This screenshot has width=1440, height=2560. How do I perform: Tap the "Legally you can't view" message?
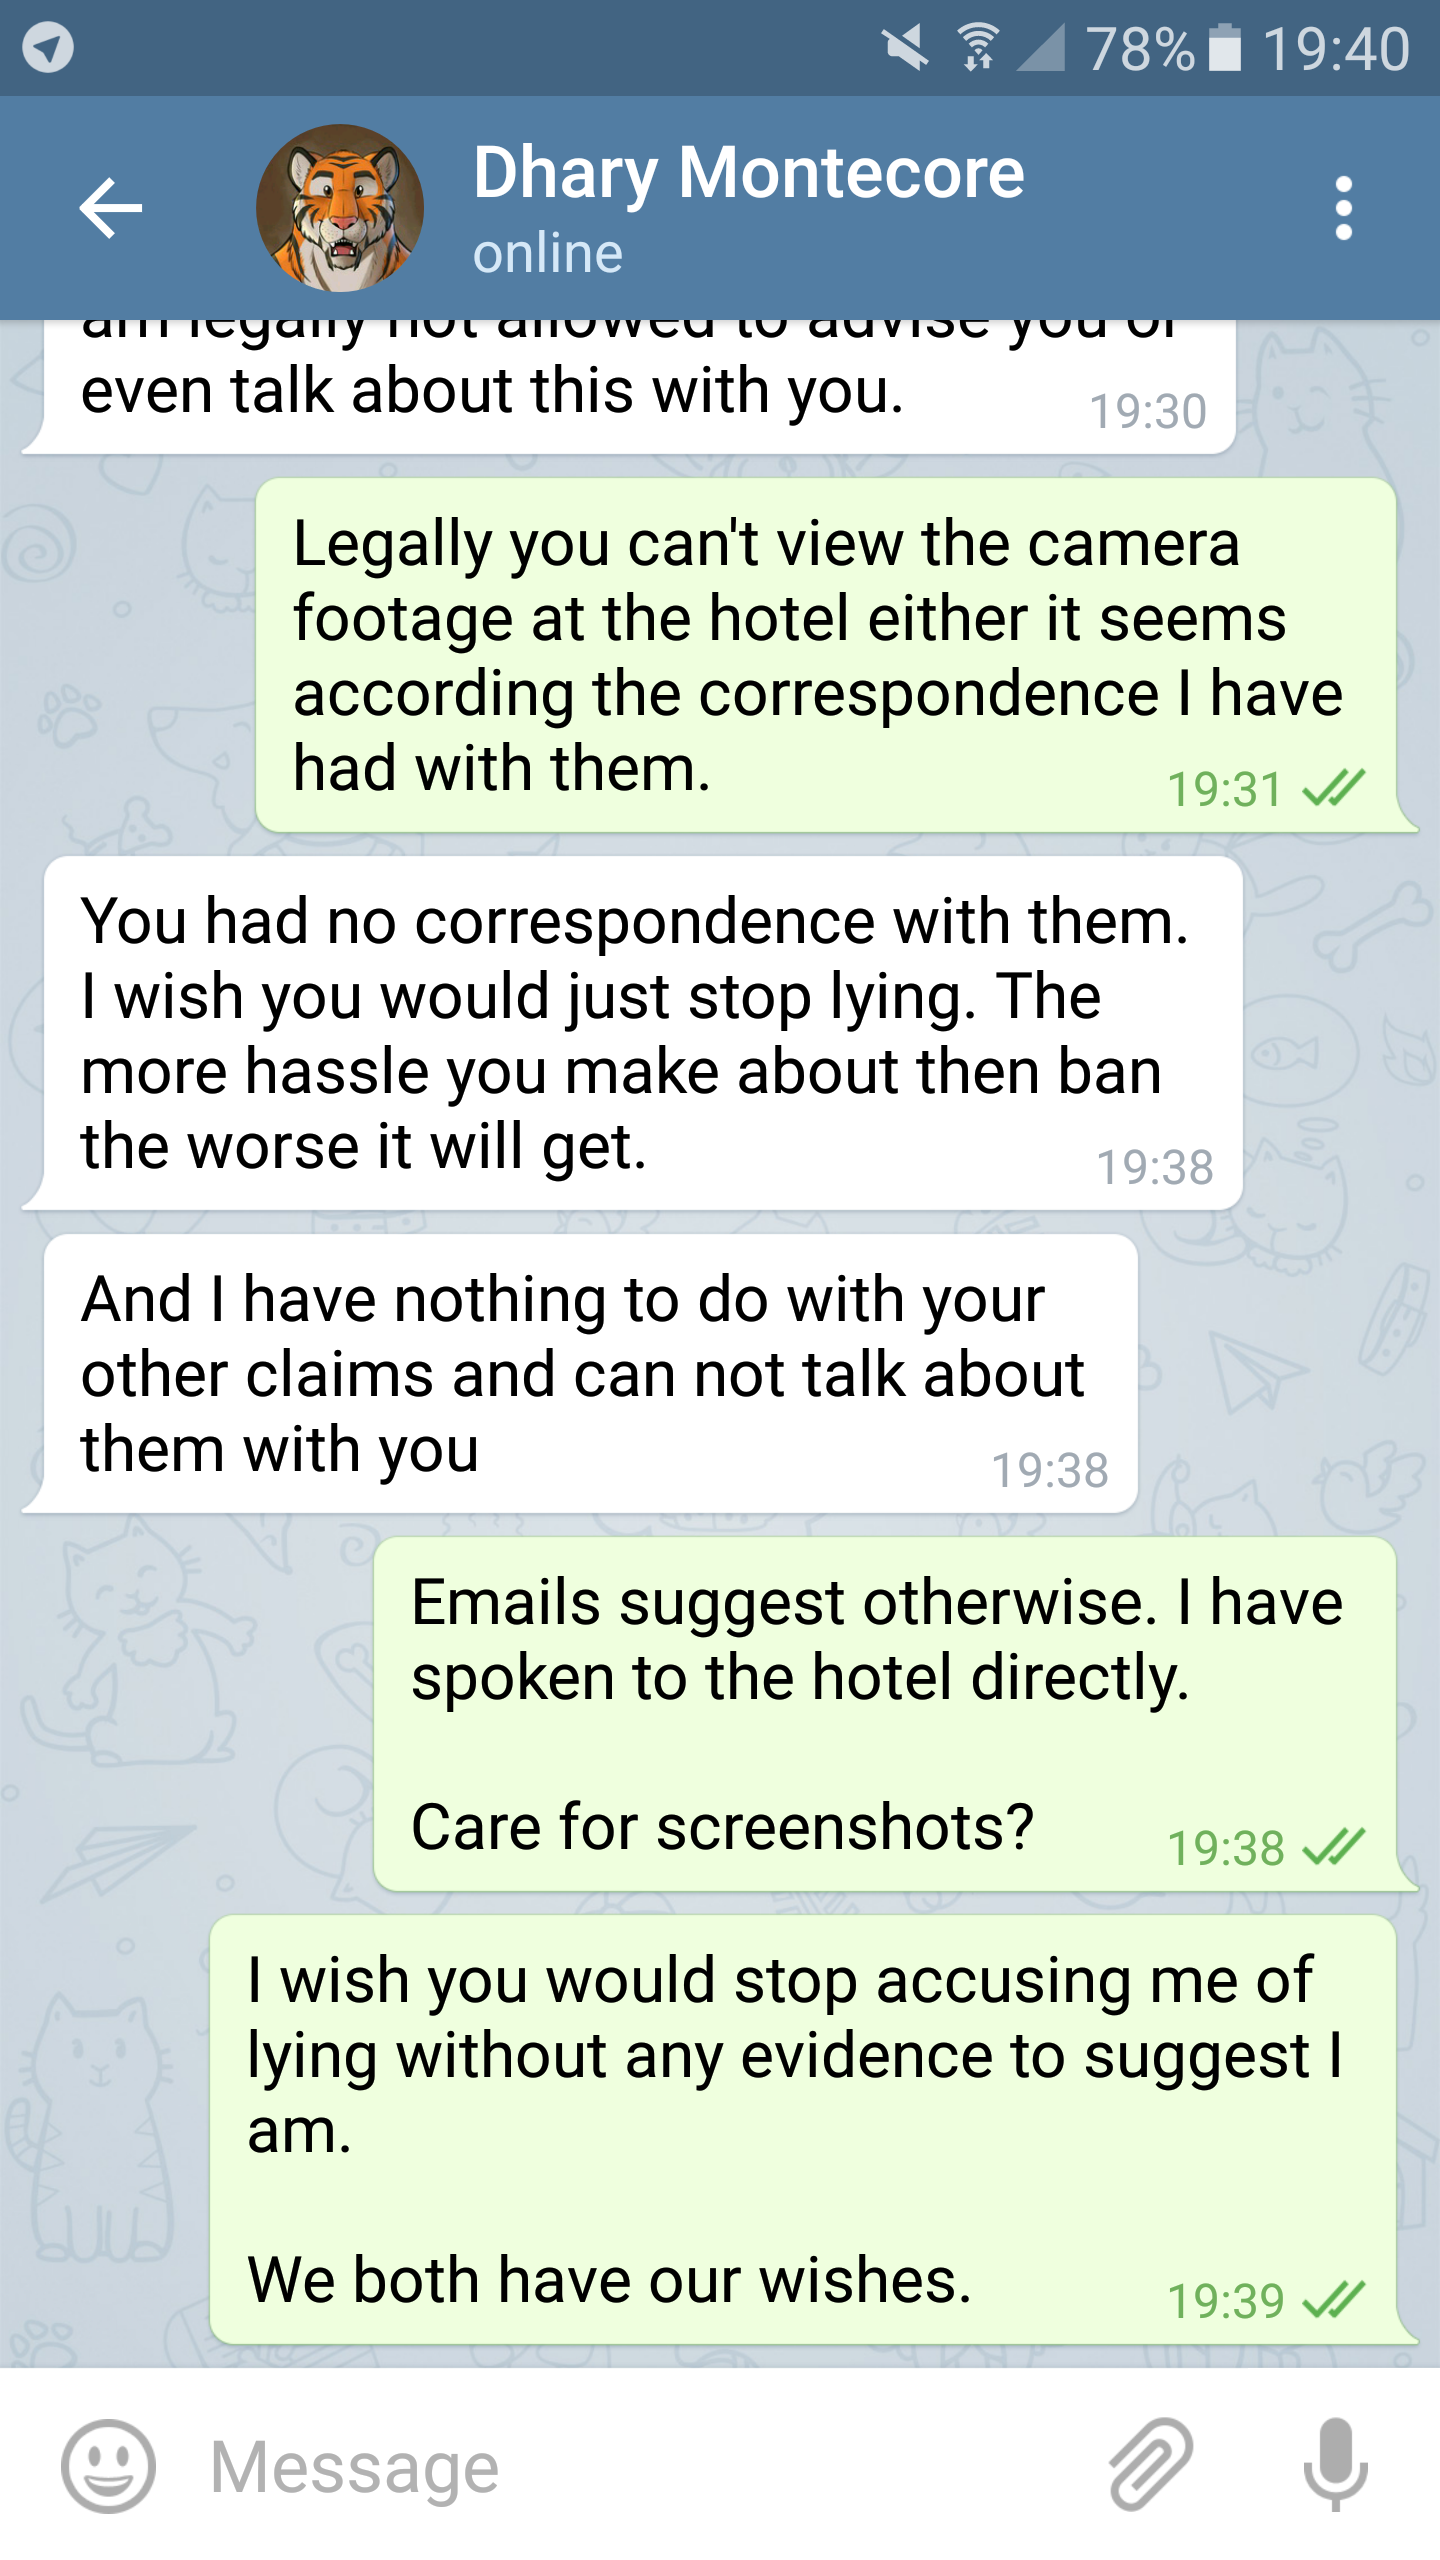(824, 655)
